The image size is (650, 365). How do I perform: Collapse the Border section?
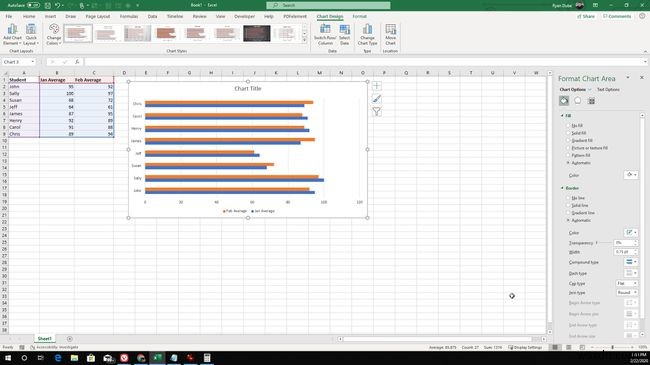pyautogui.click(x=563, y=188)
